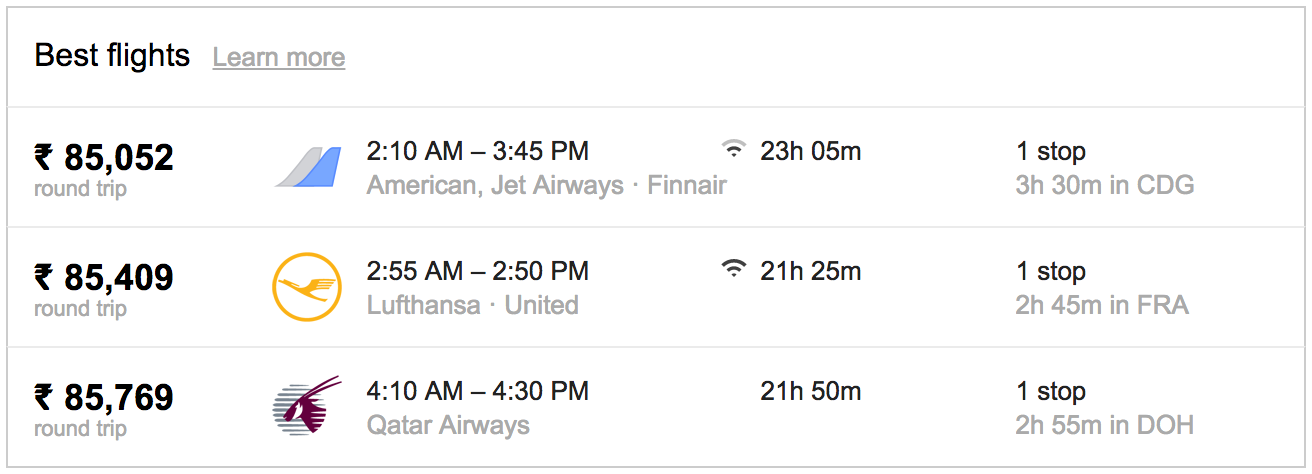Click the Lufthansa · United airline label
This screenshot has height=474, width=1312.
click(473, 305)
